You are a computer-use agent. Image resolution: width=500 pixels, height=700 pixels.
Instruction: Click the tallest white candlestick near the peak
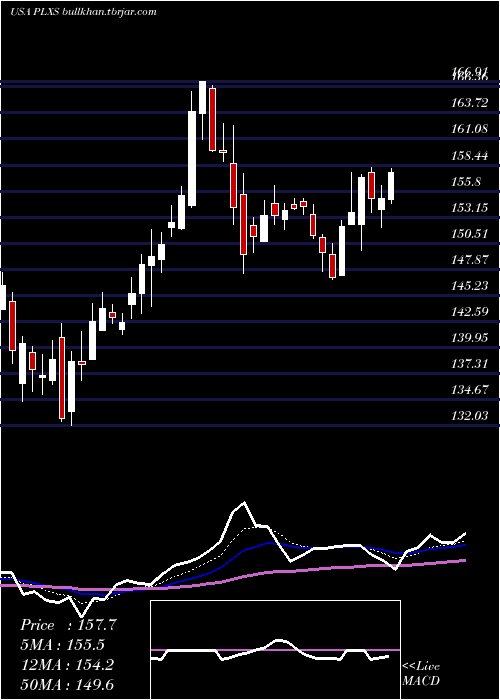pos(192,158)
